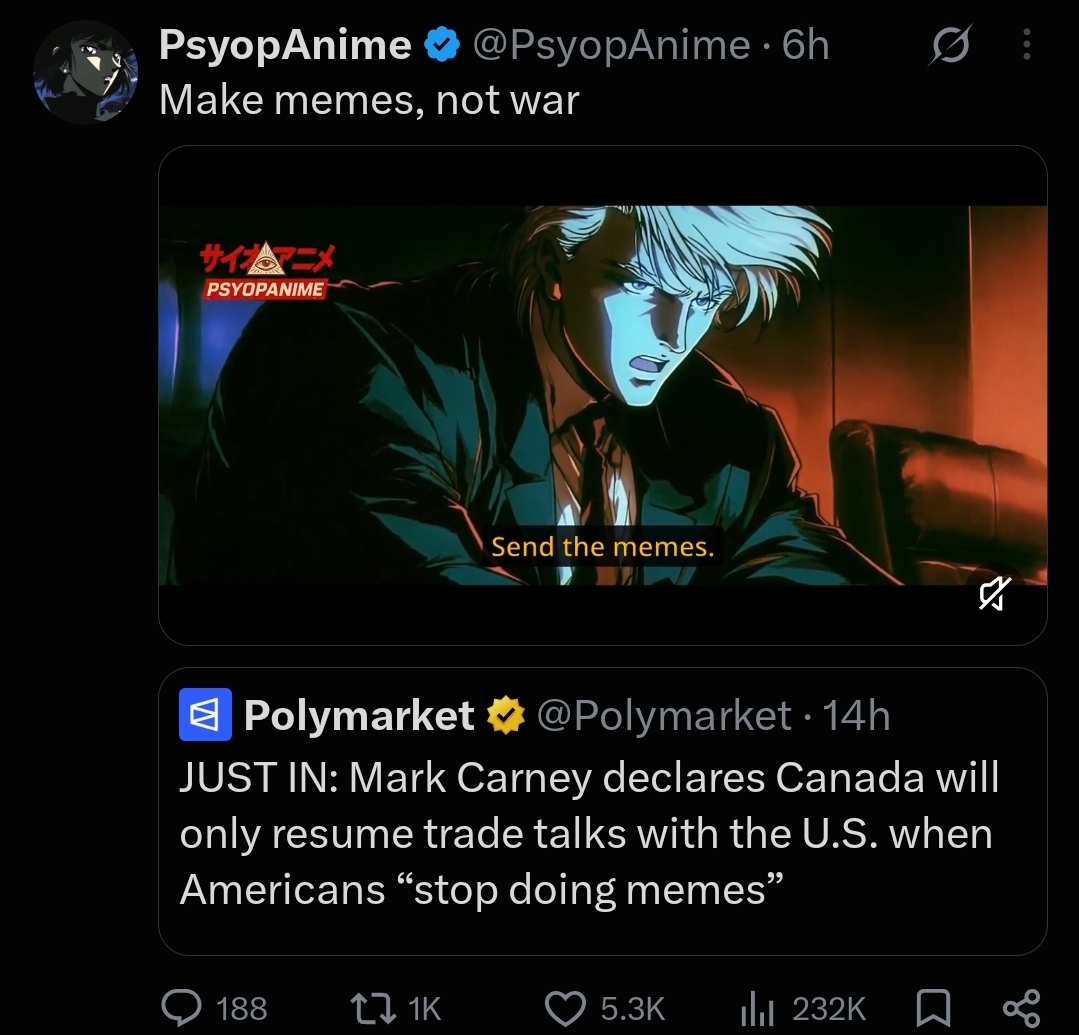Unmute the video with the speaker icon

pyautogui.click(x=994, y=594)
